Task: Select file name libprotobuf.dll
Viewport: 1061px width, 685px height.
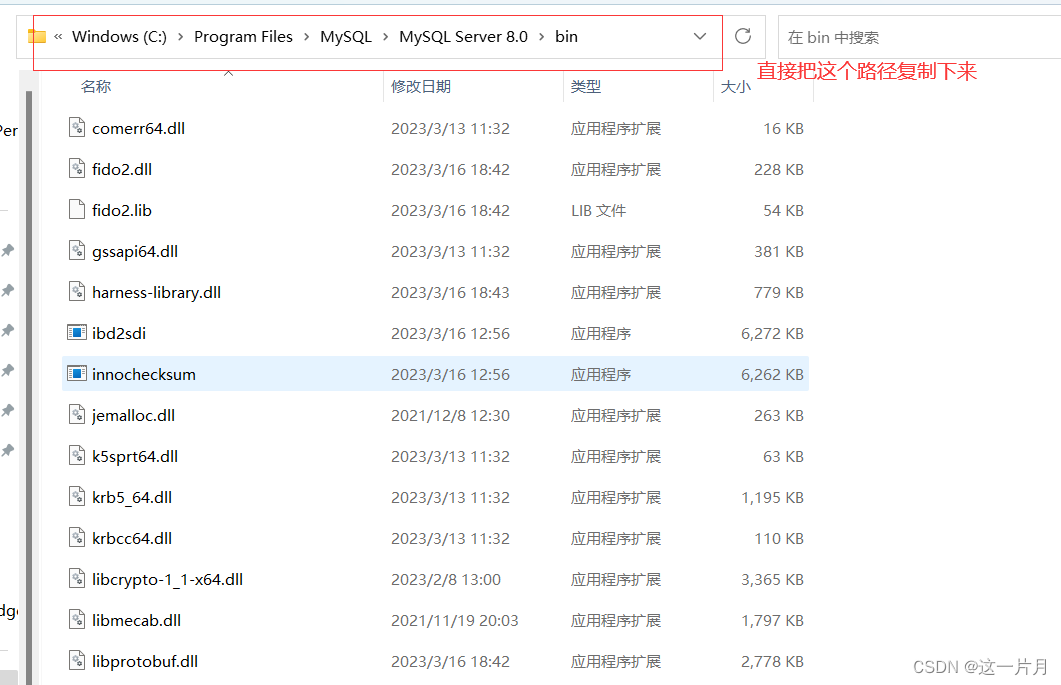Action: [x=145, y=661]
